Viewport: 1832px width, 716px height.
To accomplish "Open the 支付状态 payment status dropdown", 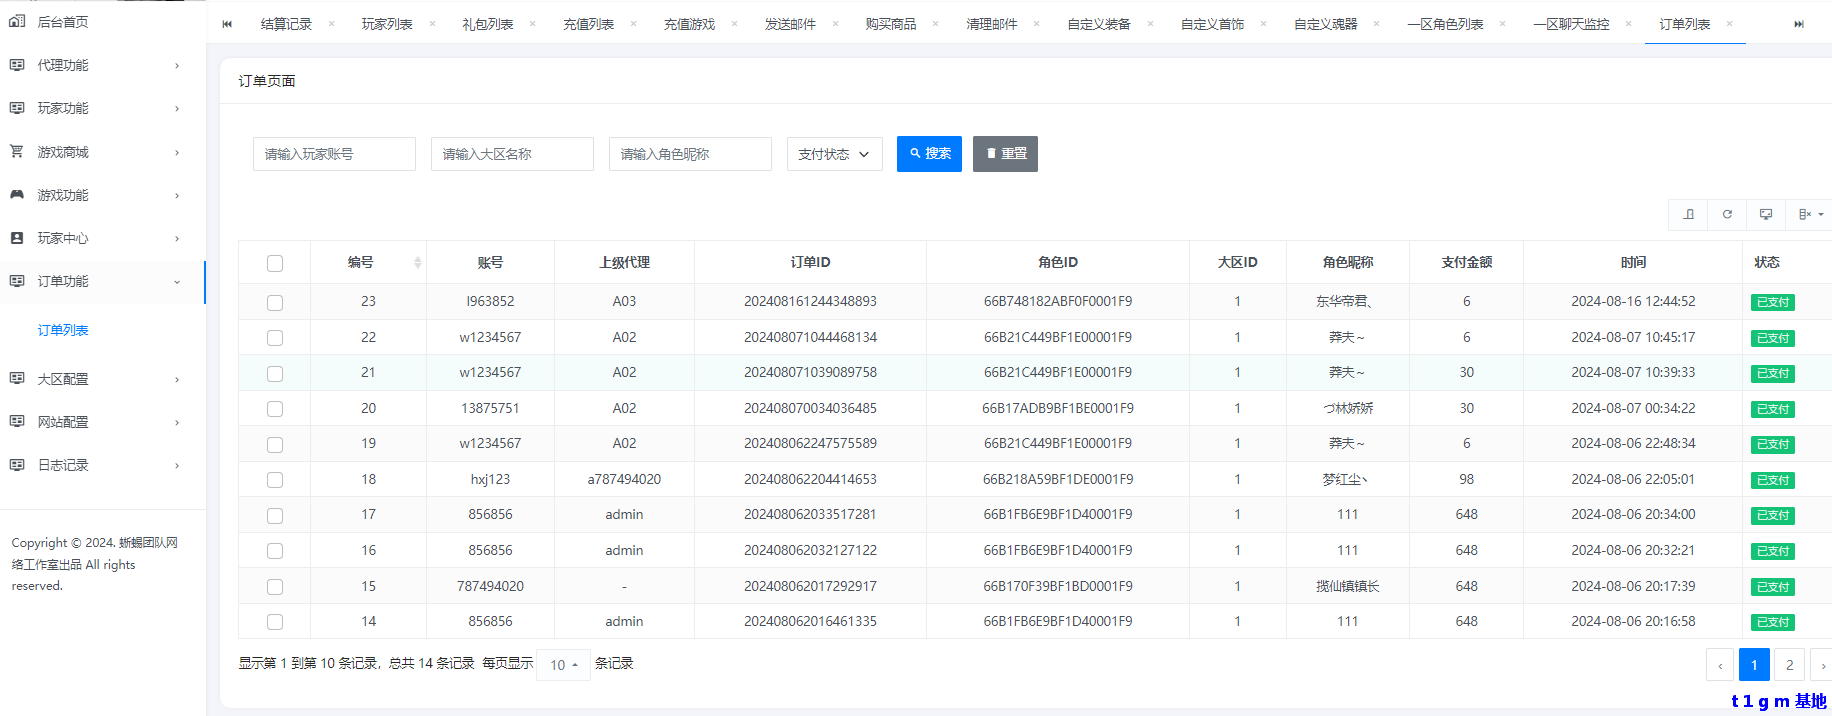I will [x=834, y=154].
